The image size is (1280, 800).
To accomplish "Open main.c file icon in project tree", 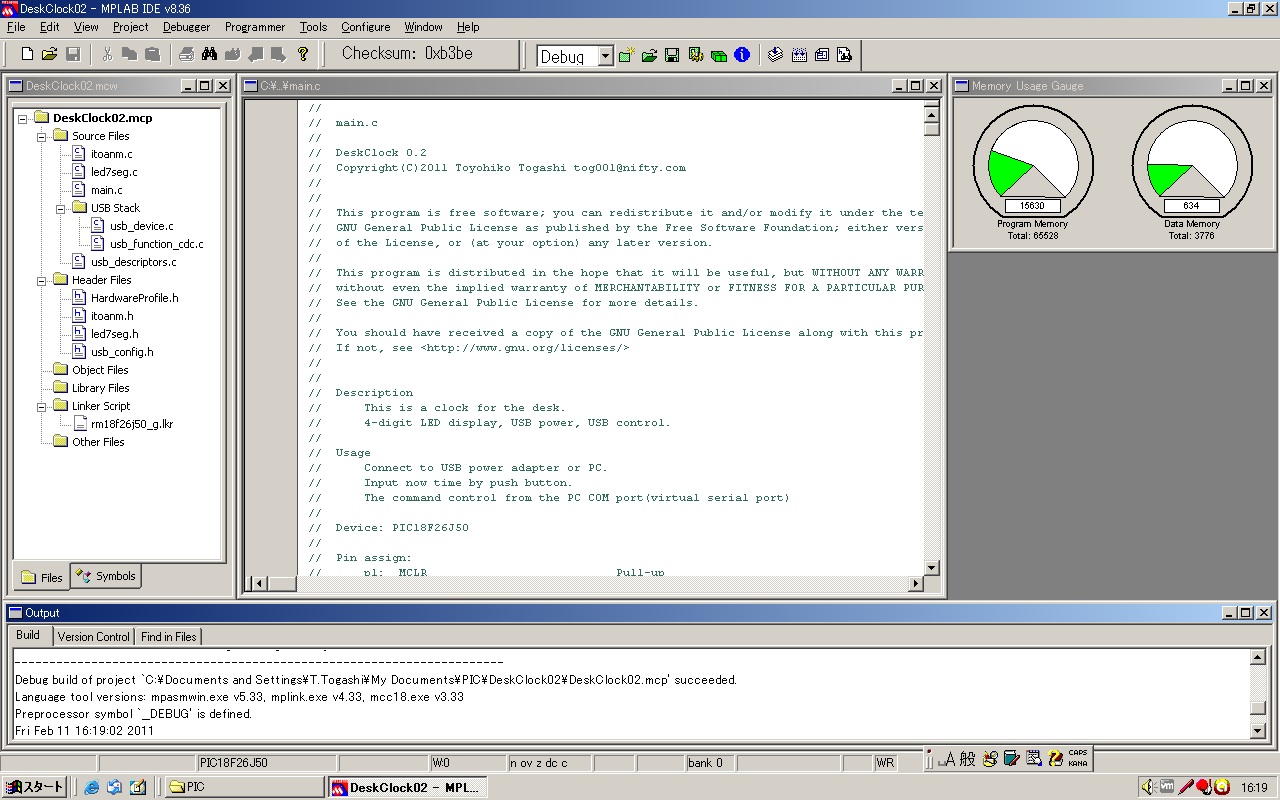I will click(79, 189).
